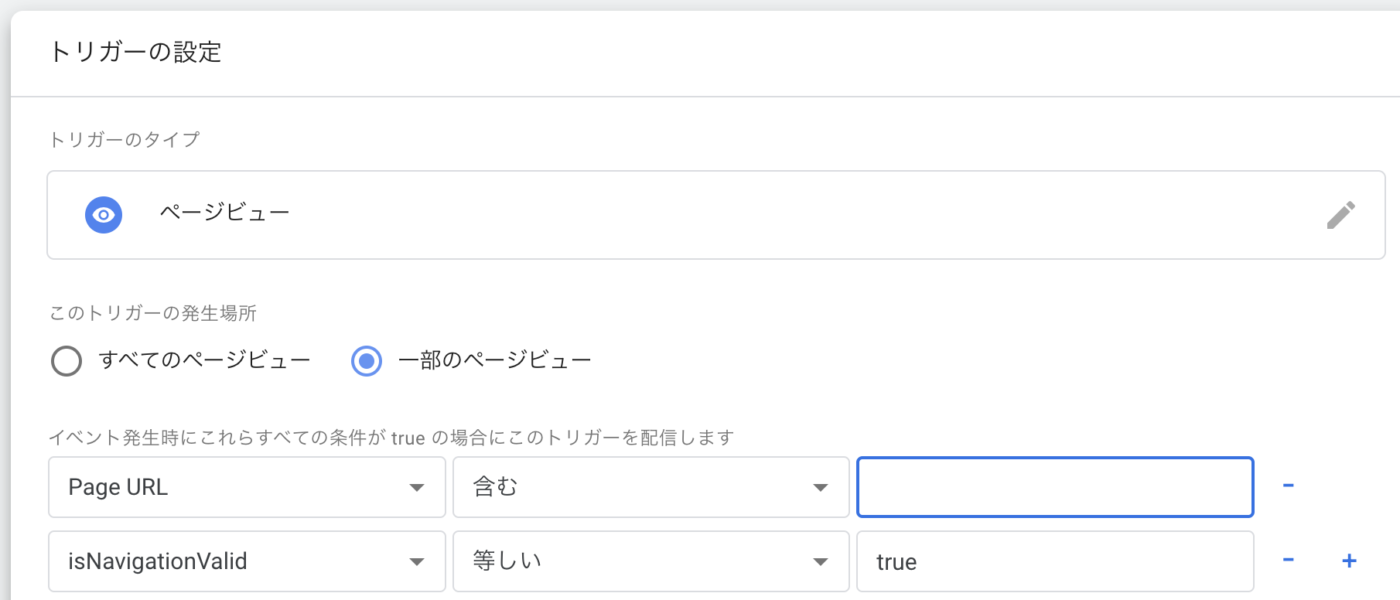This screenshot has width=1400, height=600.
Task: Open the 等しい operator dropdown
Action: 650,561
